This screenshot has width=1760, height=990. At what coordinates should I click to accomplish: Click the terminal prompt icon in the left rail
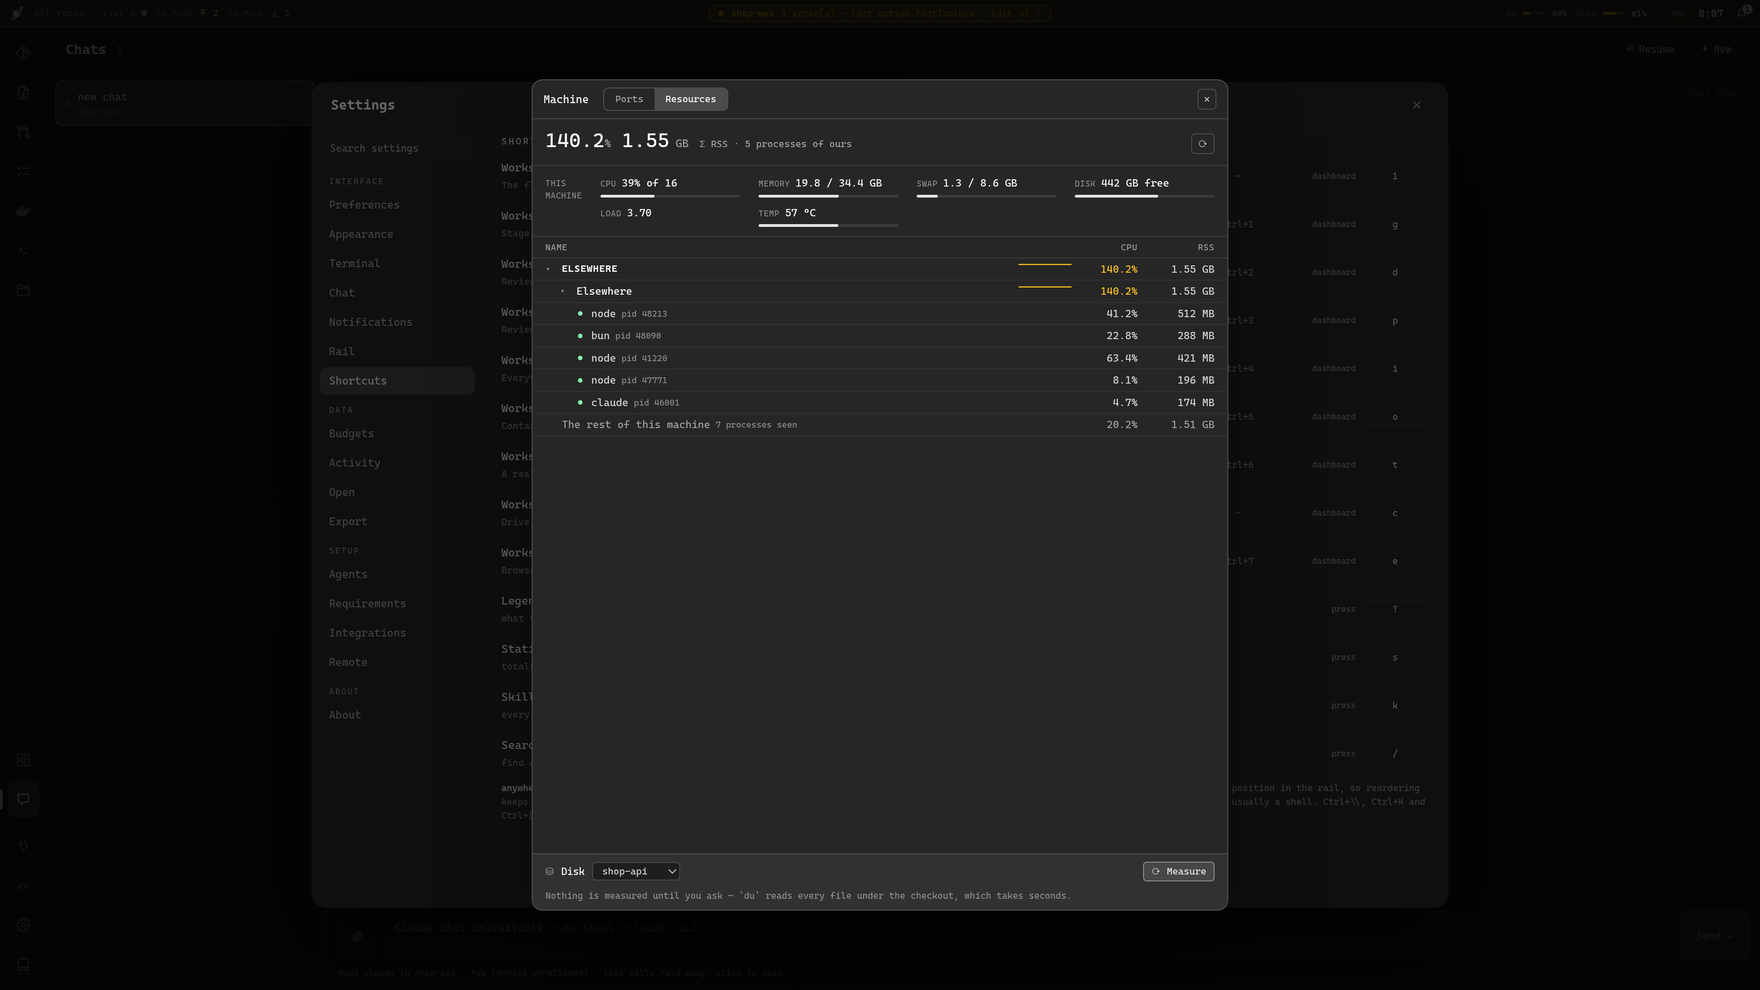(23, 250)
